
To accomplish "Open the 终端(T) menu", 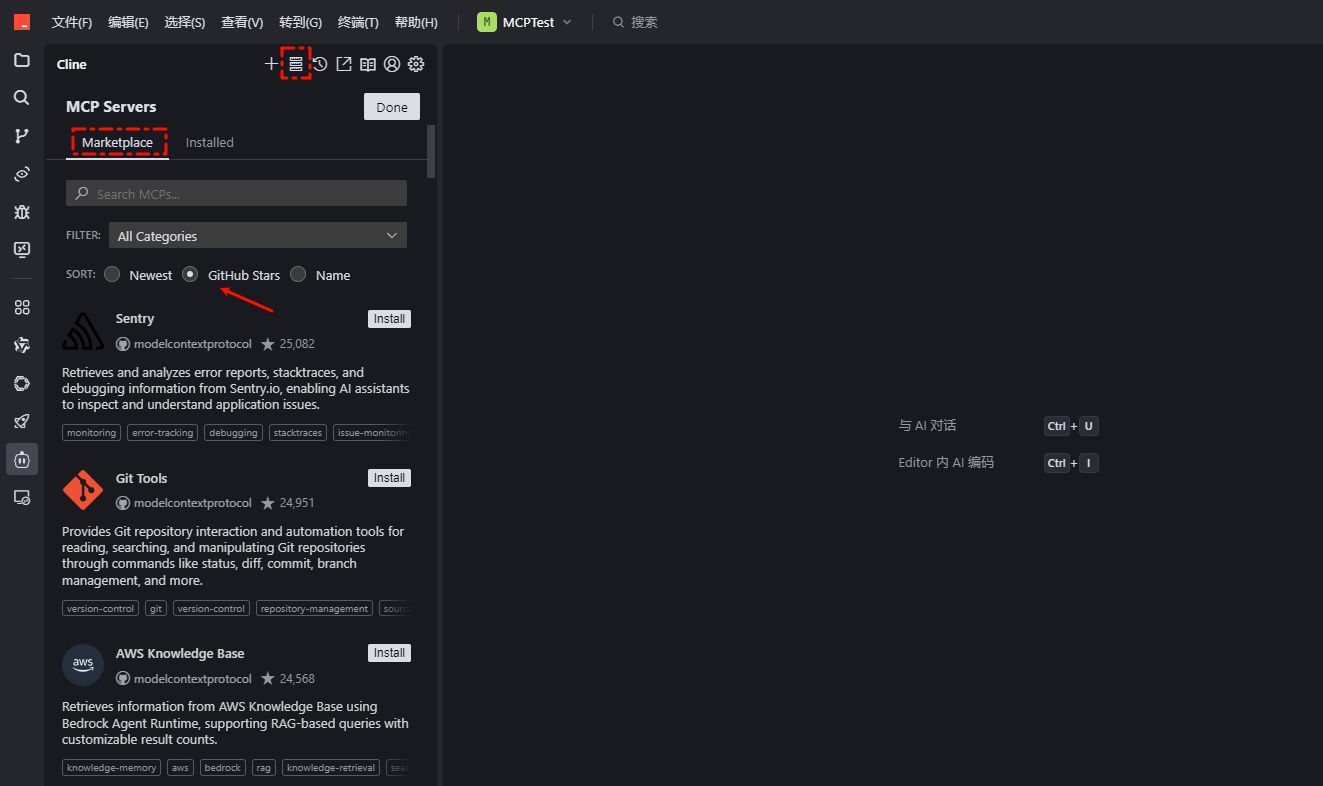I will (x=358, y=22).
